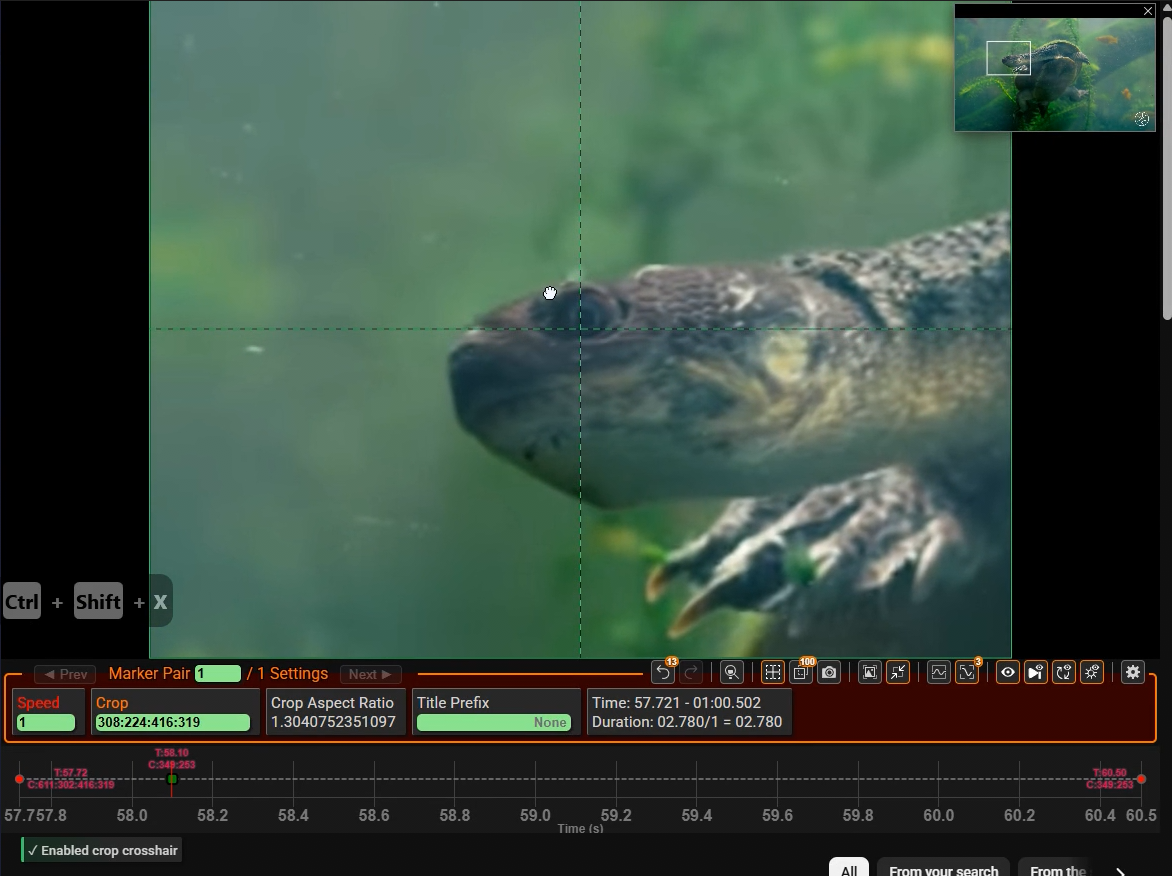Viewport: 1172px width, 876px height.
Task: Click the Enabled crop crosshair notification
Action: (102, 851)
